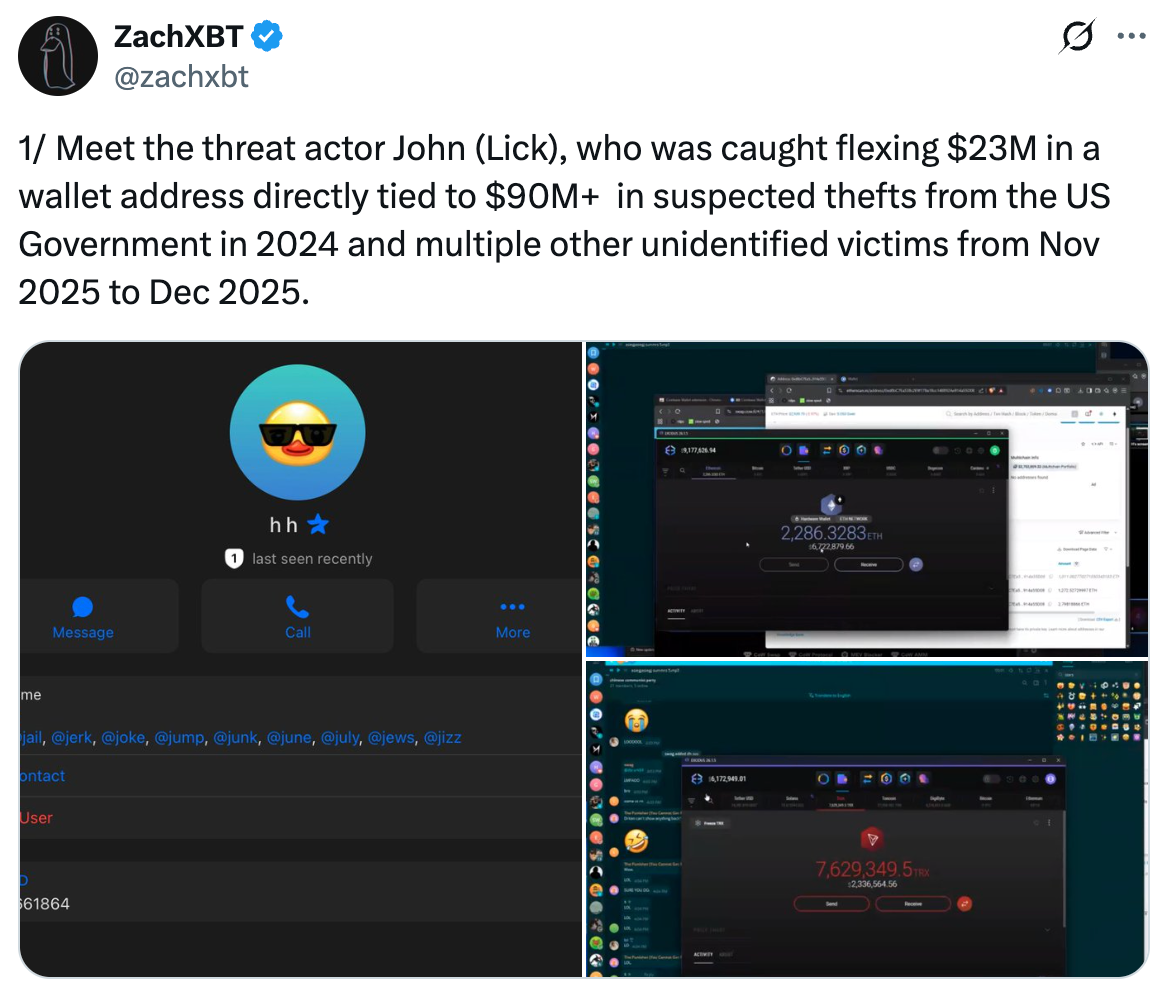Click the @jerk username link
Image resolution: width=1159 pixels, height=991 pixels.
click(72, 738)
